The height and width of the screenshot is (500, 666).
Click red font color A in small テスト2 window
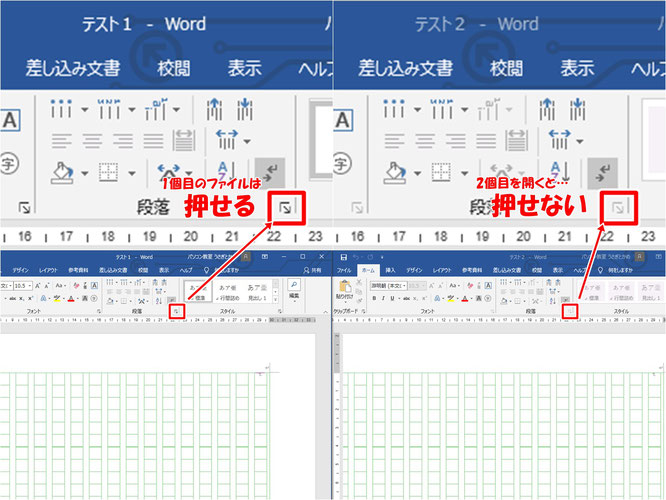click(x=465, y=299)
